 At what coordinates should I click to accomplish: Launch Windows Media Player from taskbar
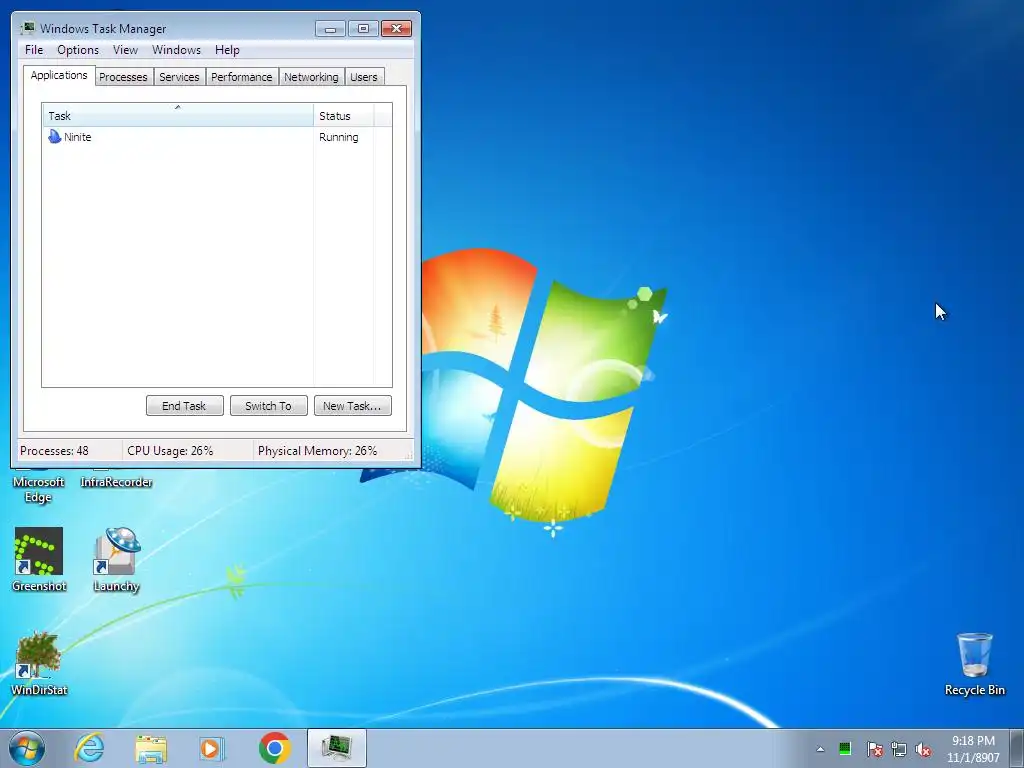pyautogui.click(x=212, y=748)
